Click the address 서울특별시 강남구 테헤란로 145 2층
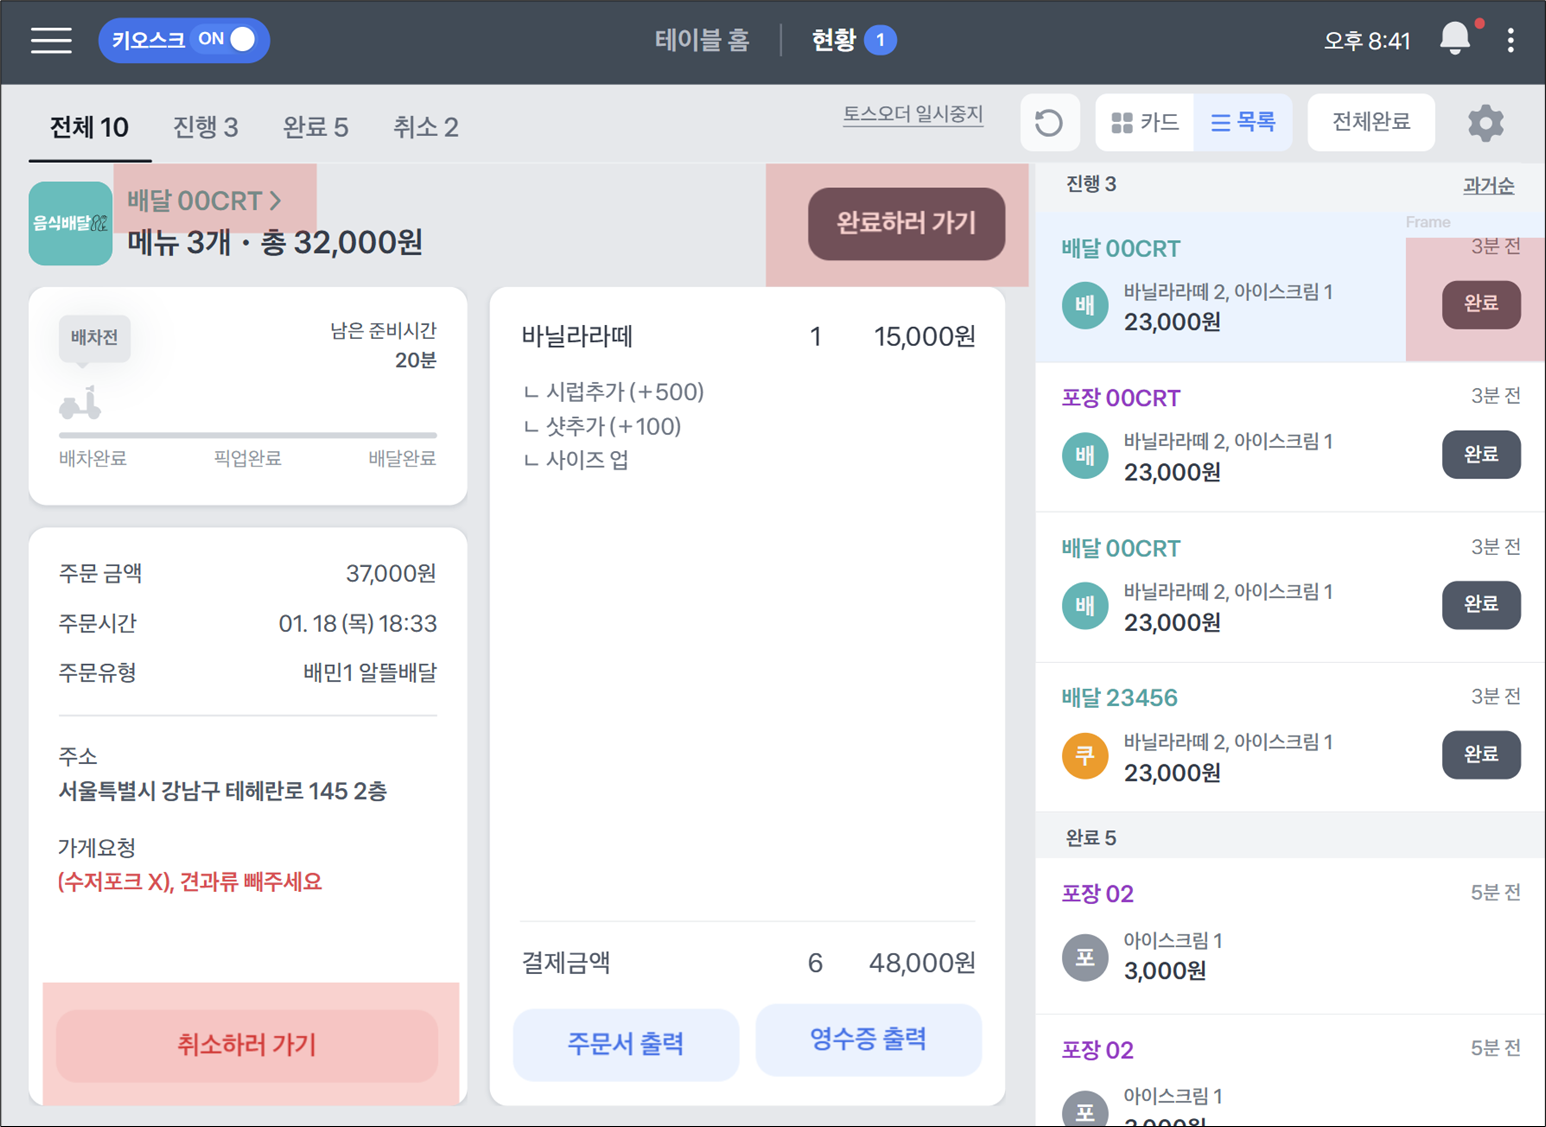This screenshot has width=1546, height=1127. coord(223,792)
